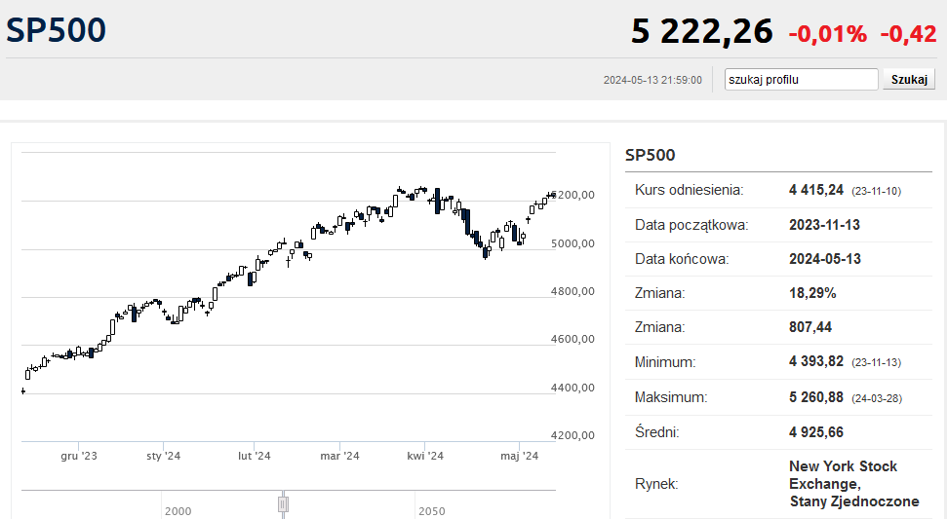Click the large SP500 page title
Viewport: 948px width, 519px height.
point(56,31)
